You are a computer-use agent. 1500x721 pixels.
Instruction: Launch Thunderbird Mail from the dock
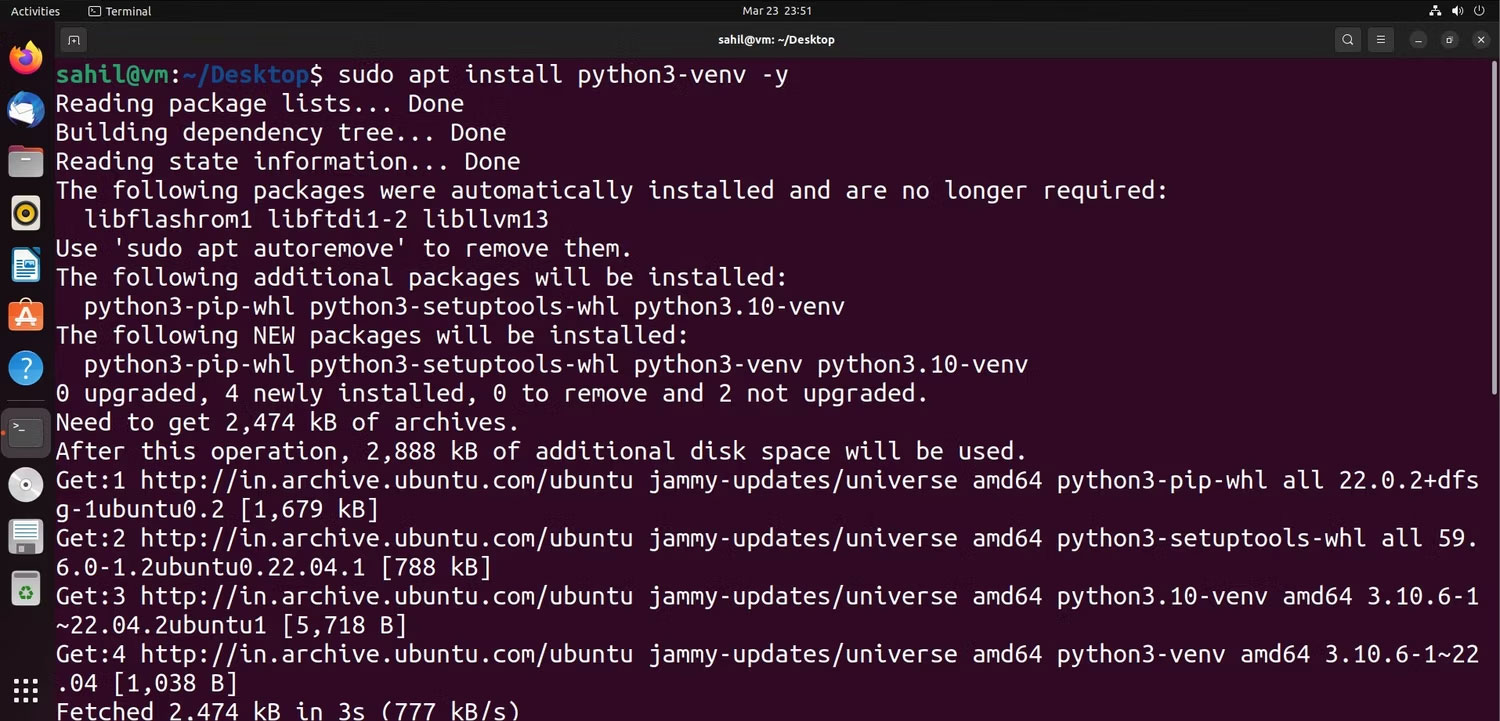(x=26, y=109)
